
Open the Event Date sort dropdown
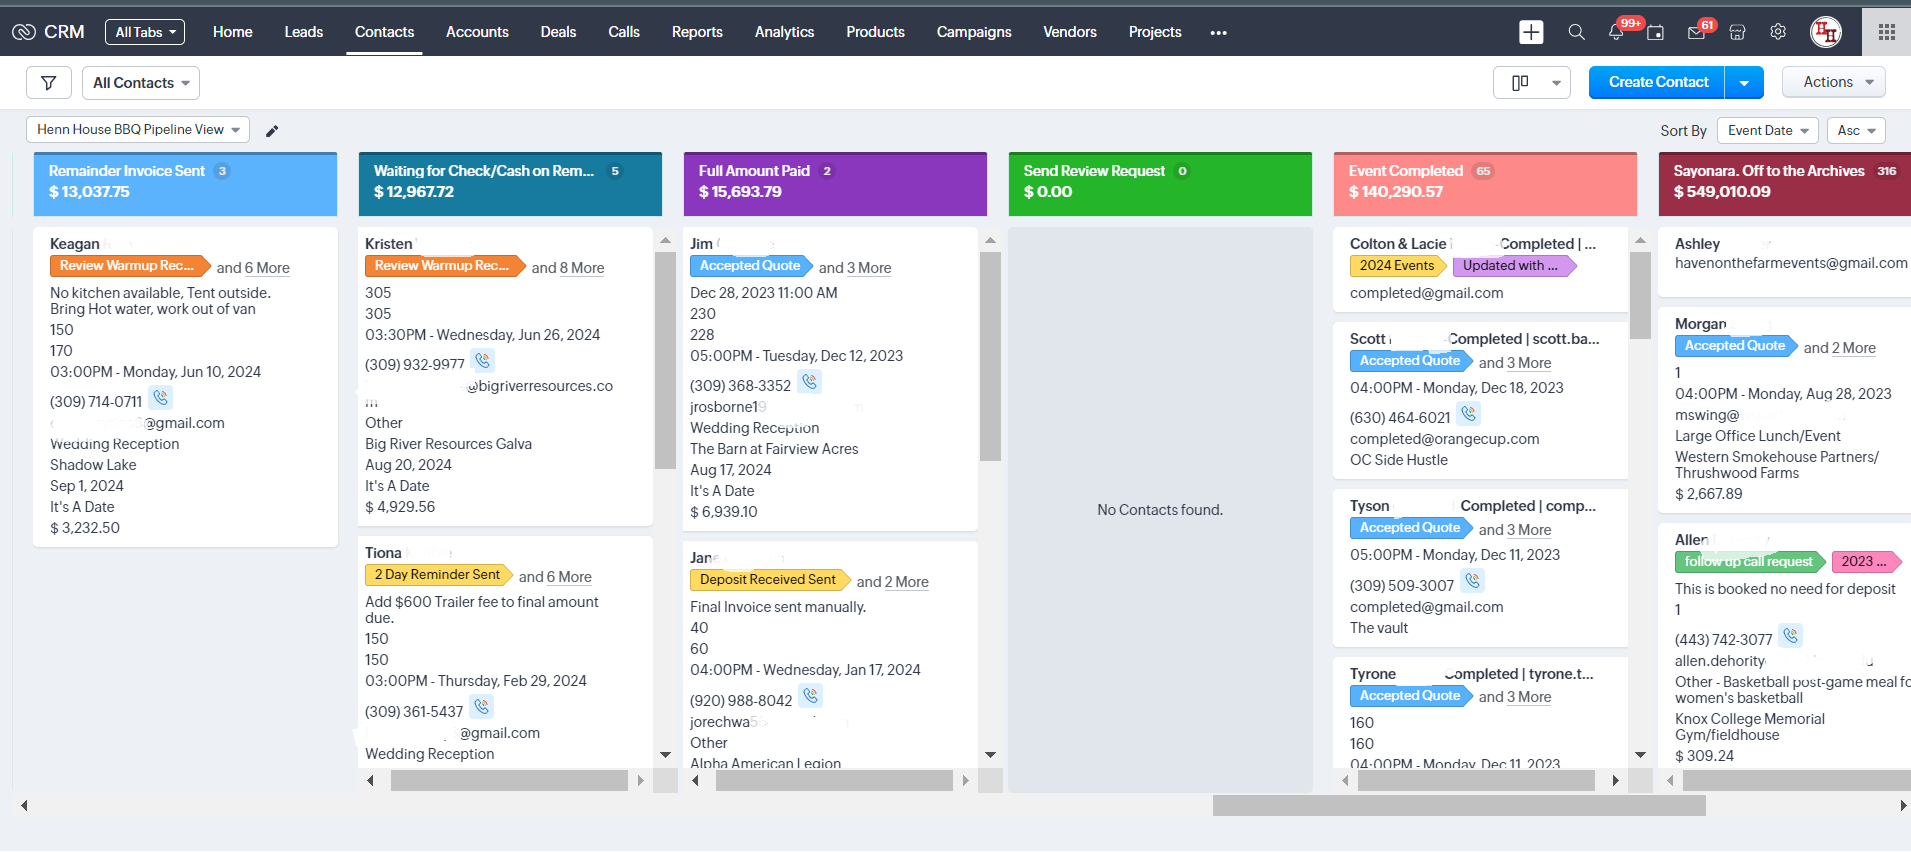point(1767,131)
